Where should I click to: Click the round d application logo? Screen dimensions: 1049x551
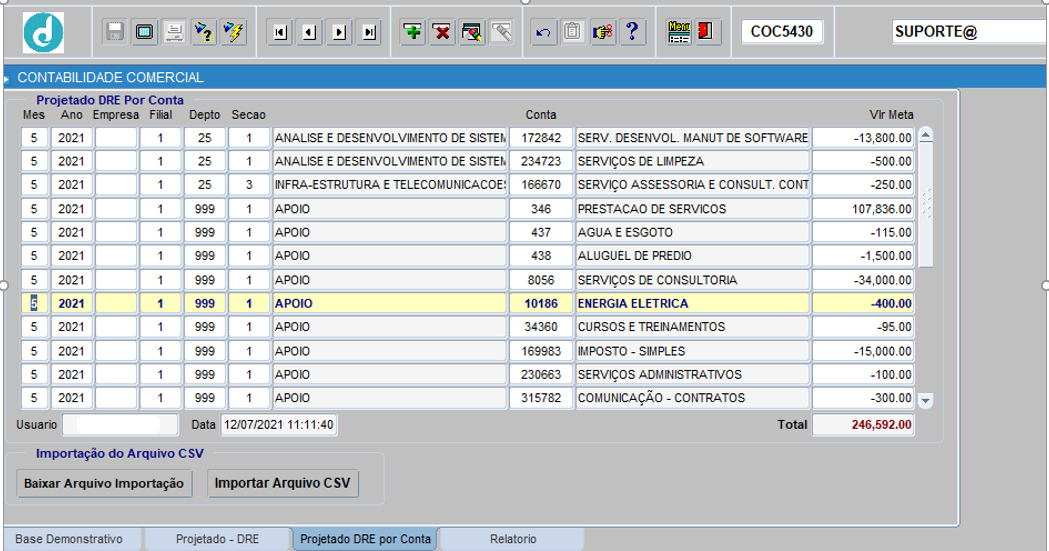[x=43, y=32]
